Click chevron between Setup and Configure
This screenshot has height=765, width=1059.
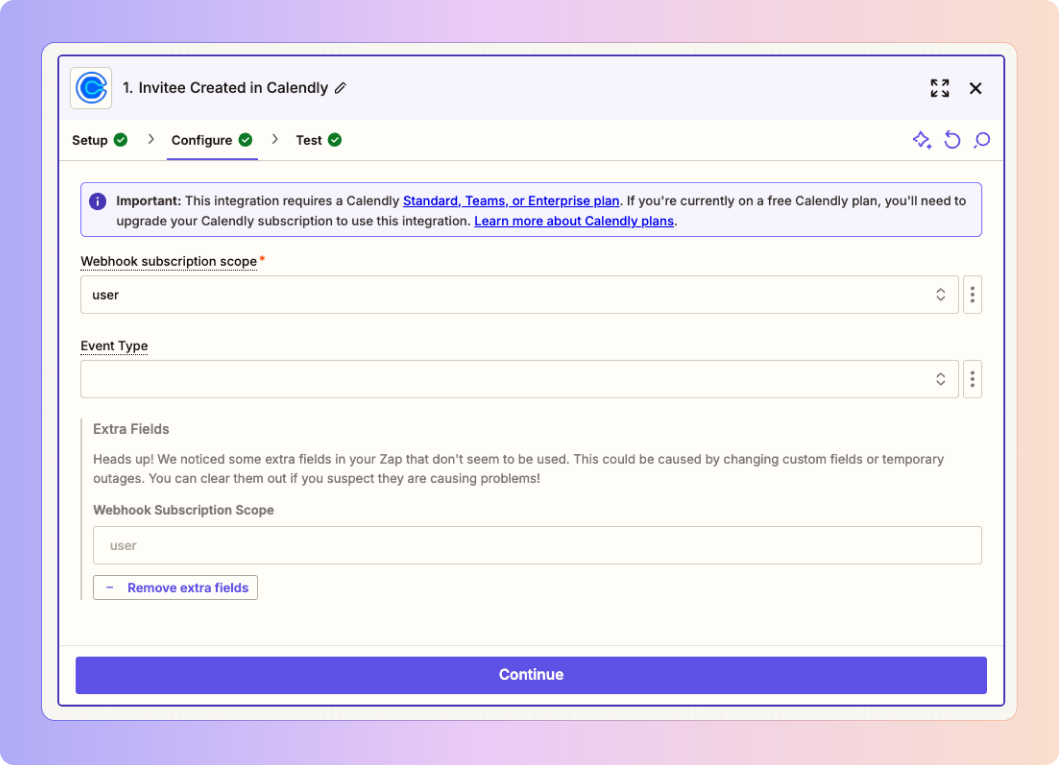[x=151, y=139]
